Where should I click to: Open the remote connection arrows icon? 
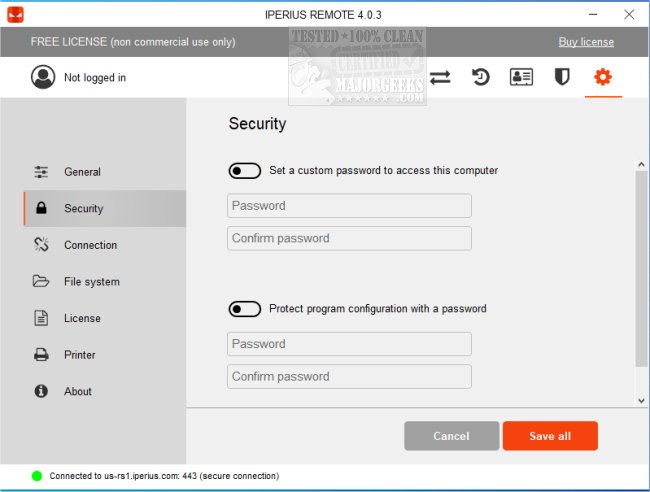[440, 77]
